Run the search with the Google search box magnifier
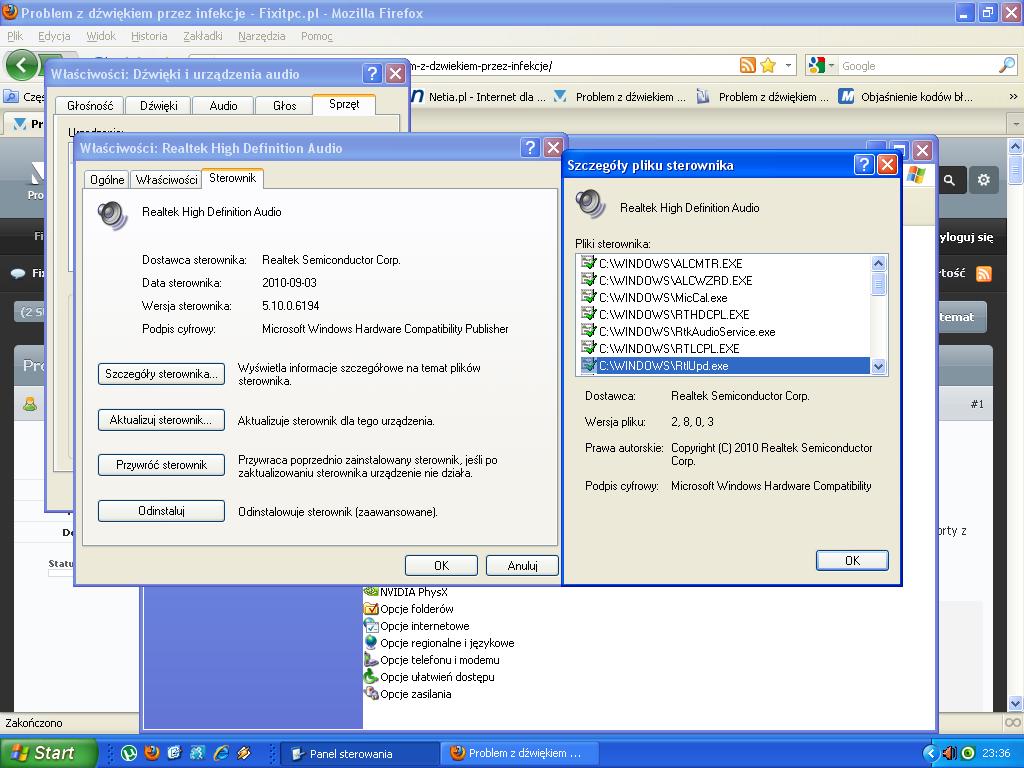Image resolution: width=1024 pixels, height=768 pixels. [x=1006, y=65]
